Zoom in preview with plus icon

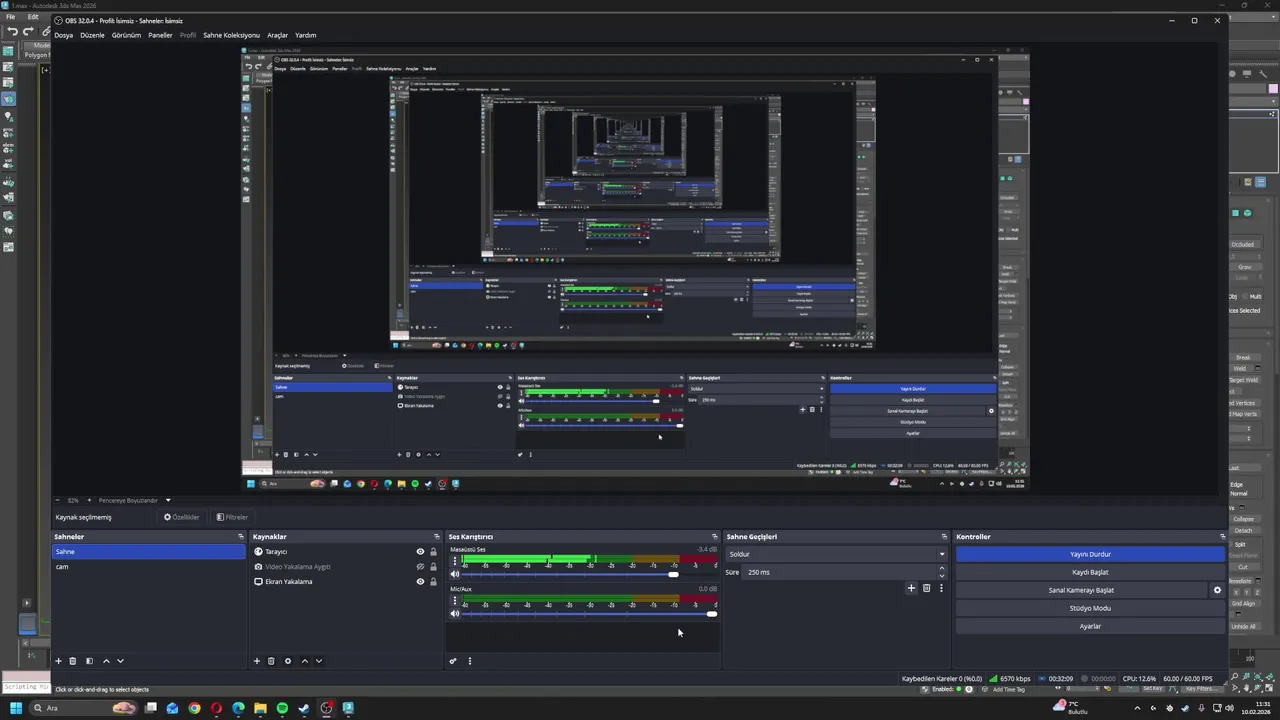[x=90, y=500]
